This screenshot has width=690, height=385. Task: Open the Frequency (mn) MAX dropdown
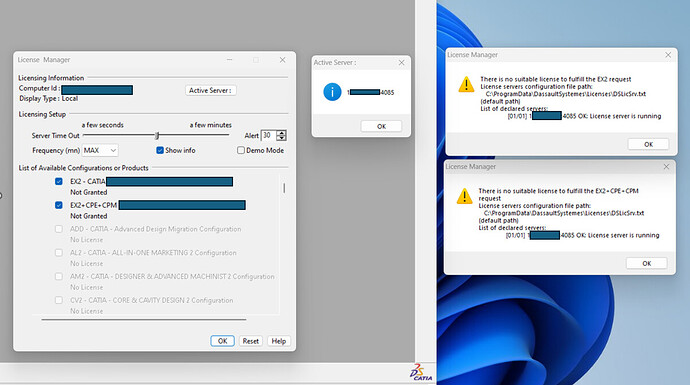point(100,150)
